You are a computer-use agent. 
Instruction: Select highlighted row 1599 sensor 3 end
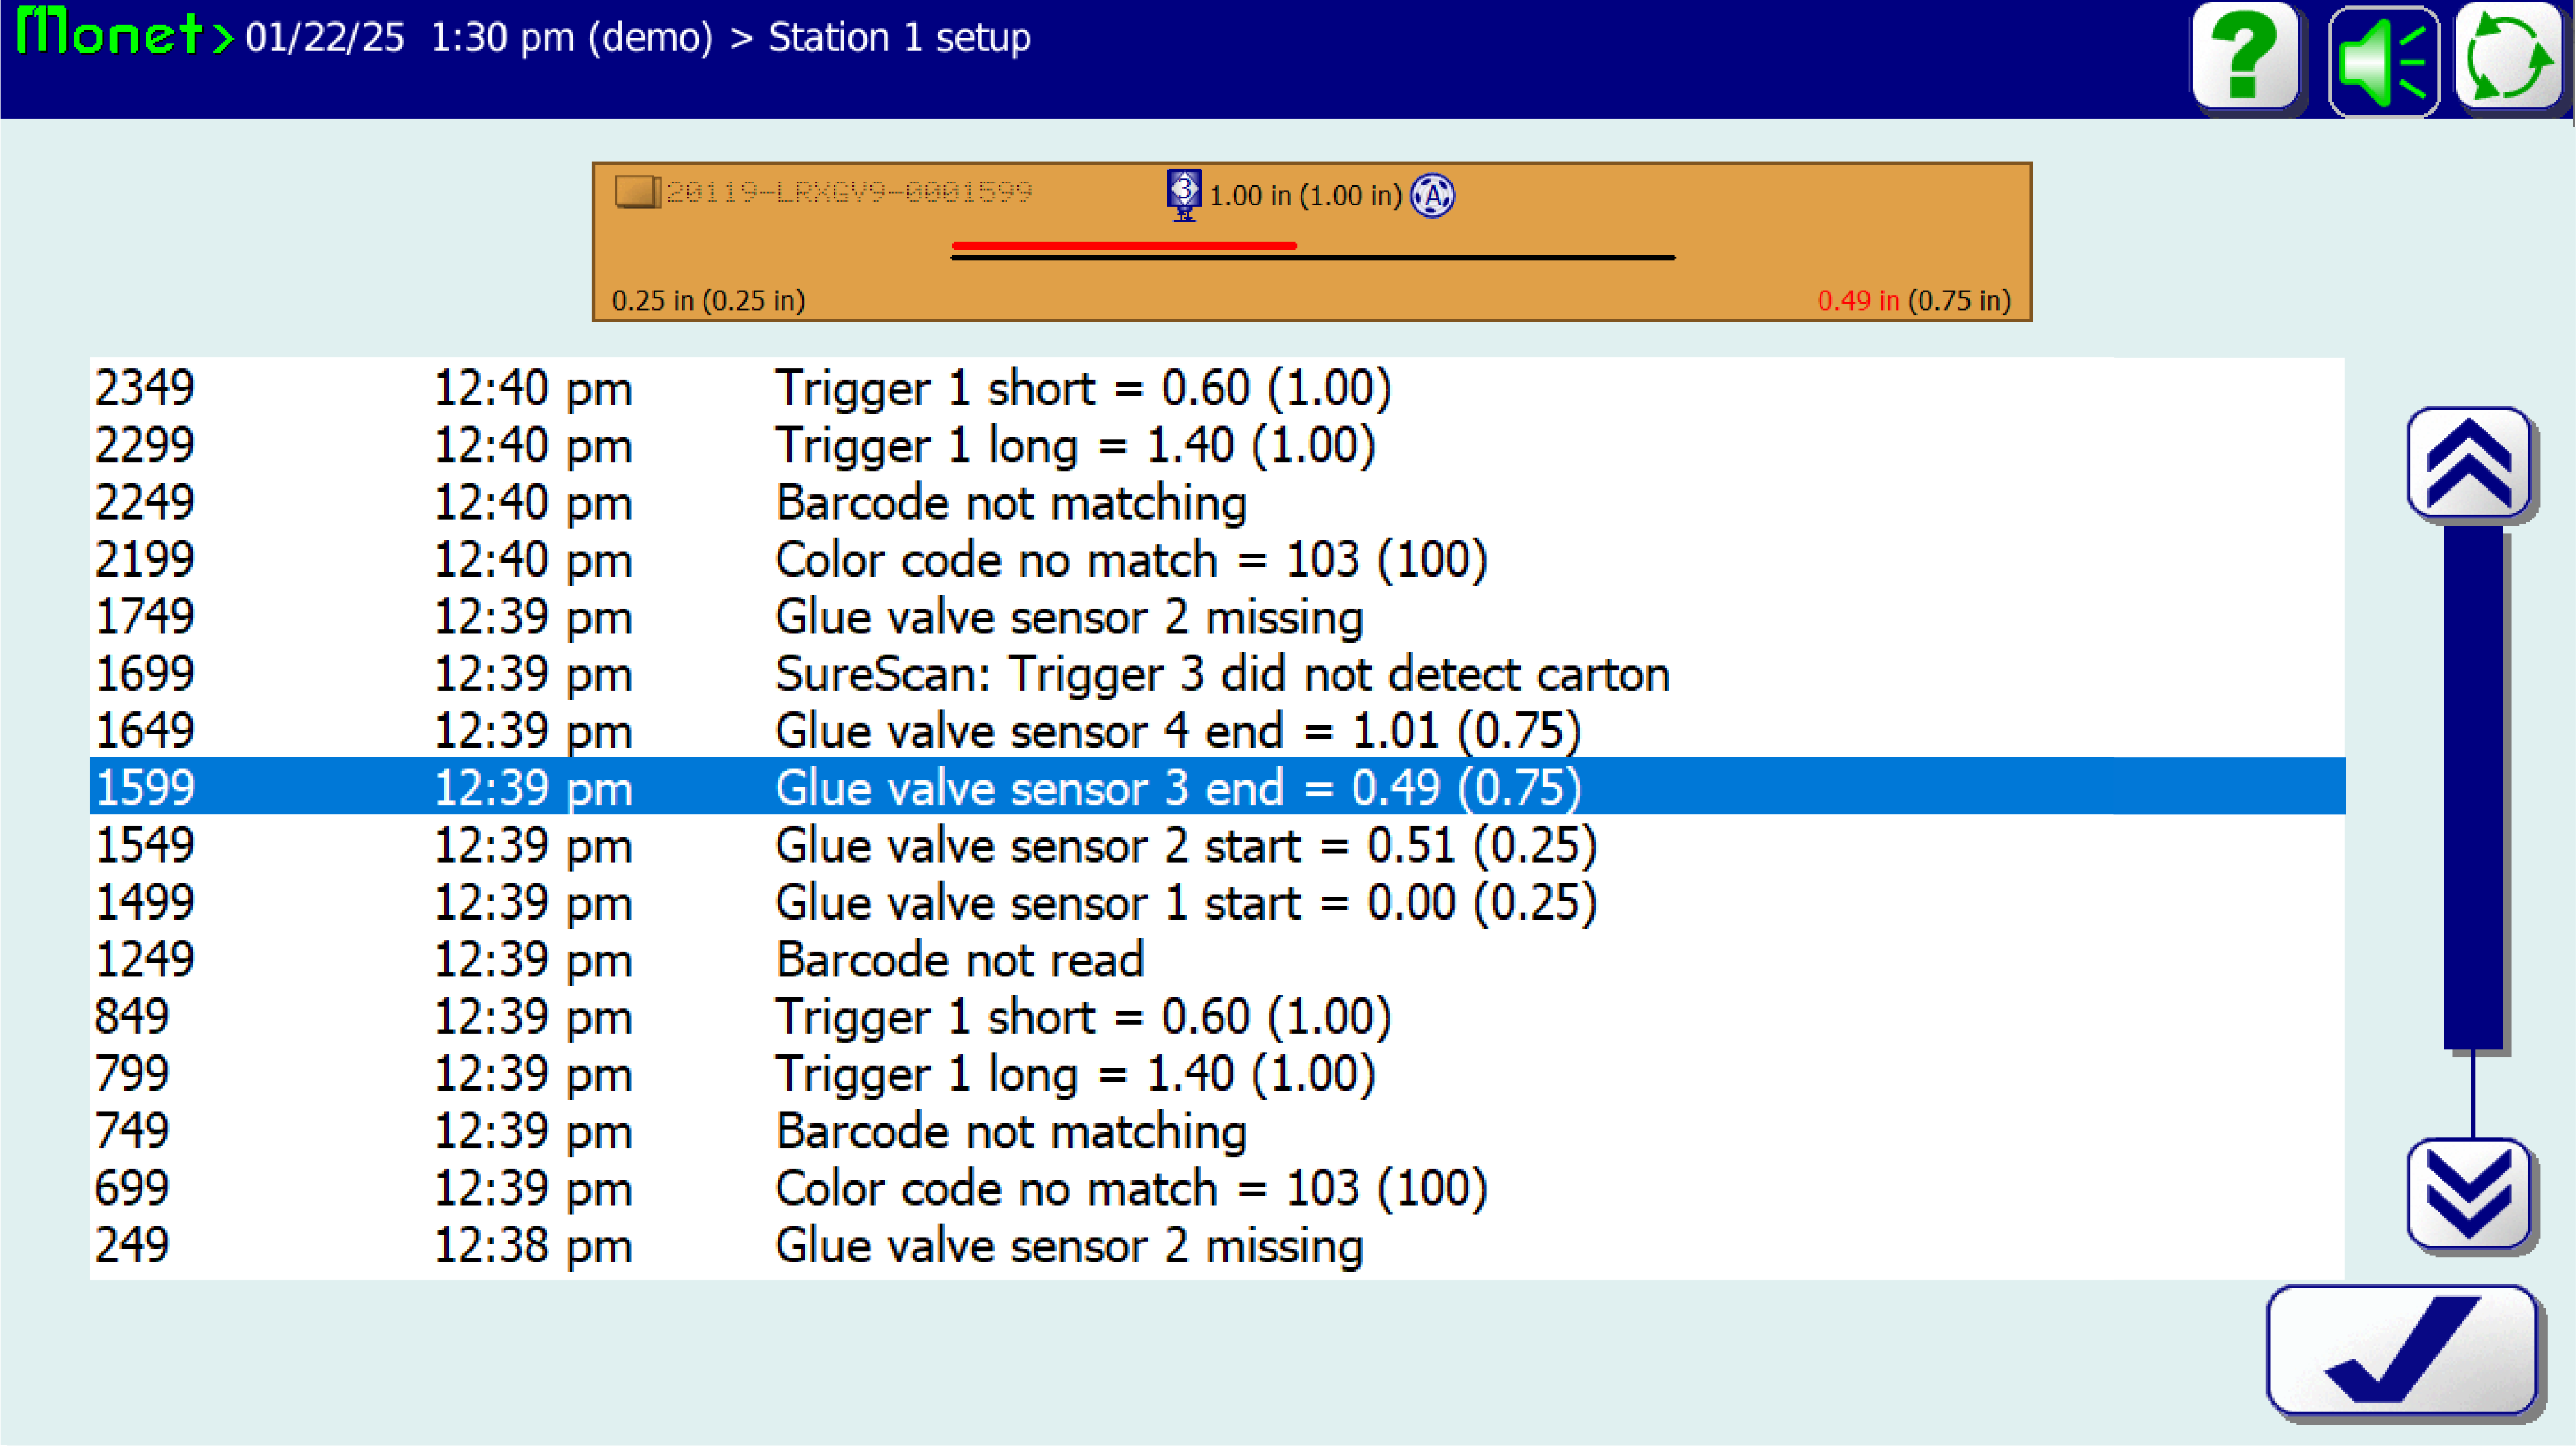coord(1217,787)
